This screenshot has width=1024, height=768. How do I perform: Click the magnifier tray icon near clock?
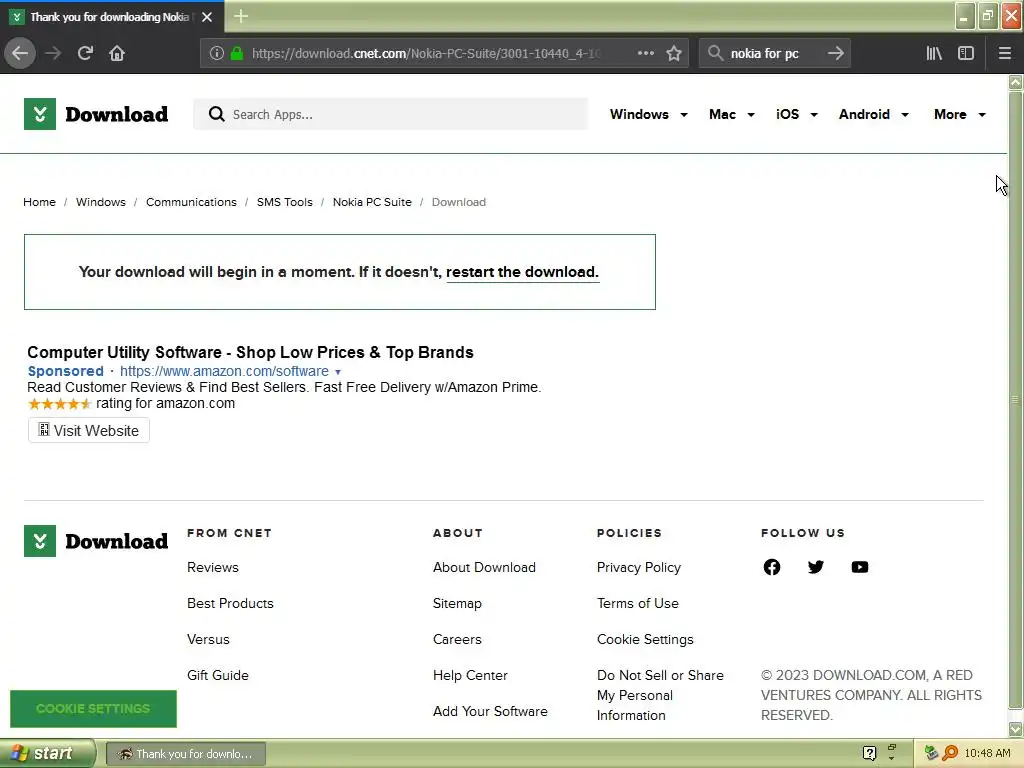coord(950,753)
